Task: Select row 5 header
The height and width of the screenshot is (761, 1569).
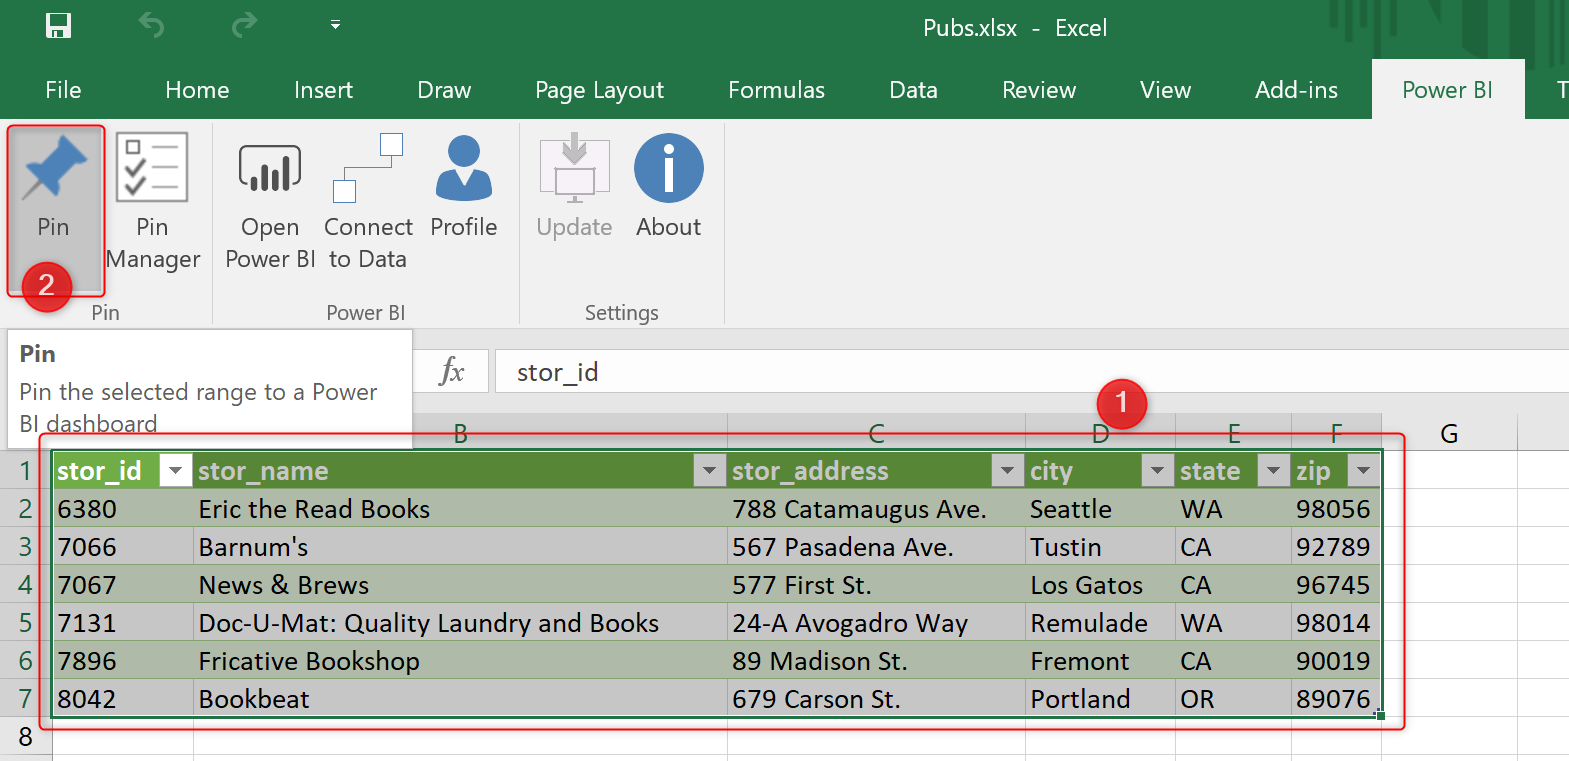Action: tap(26, 622)
